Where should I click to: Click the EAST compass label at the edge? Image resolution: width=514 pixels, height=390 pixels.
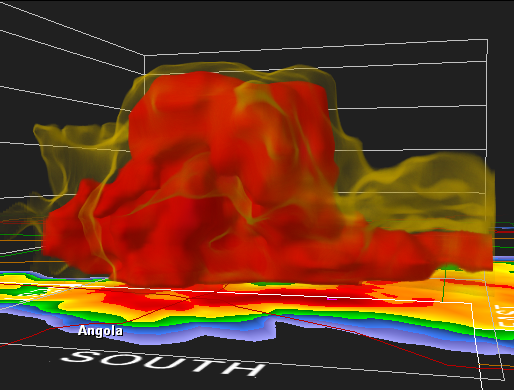pyautogui.click(x=504, y=317)
